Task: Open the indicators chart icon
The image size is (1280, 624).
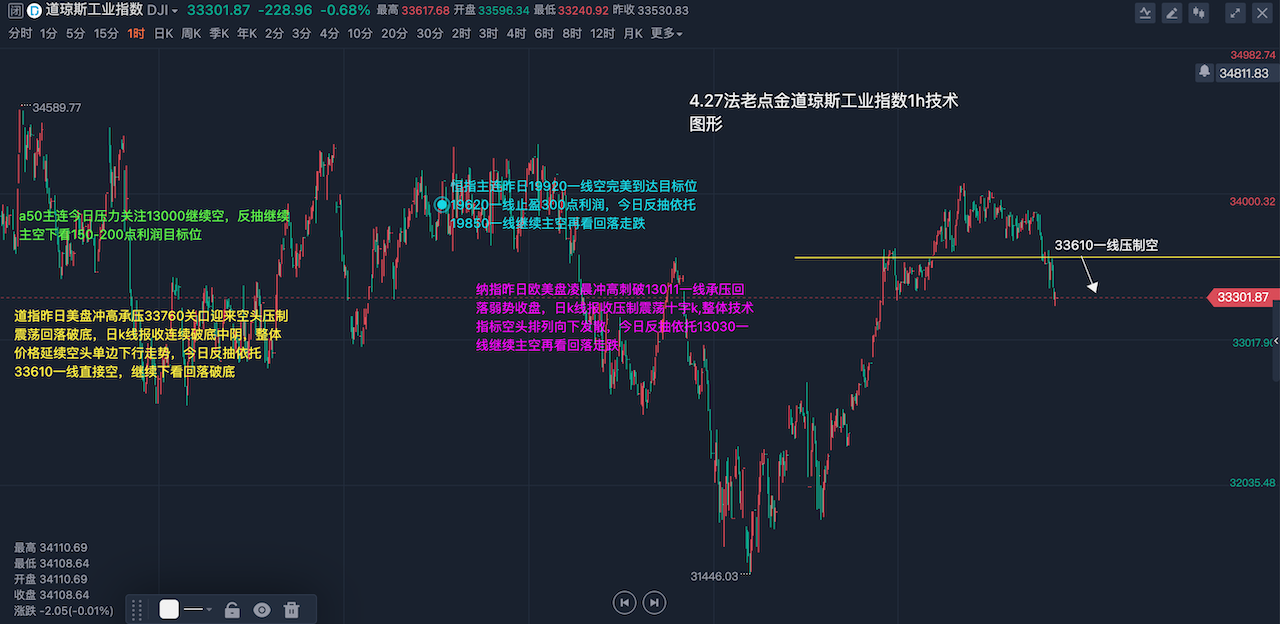Action: [1146, 13]
